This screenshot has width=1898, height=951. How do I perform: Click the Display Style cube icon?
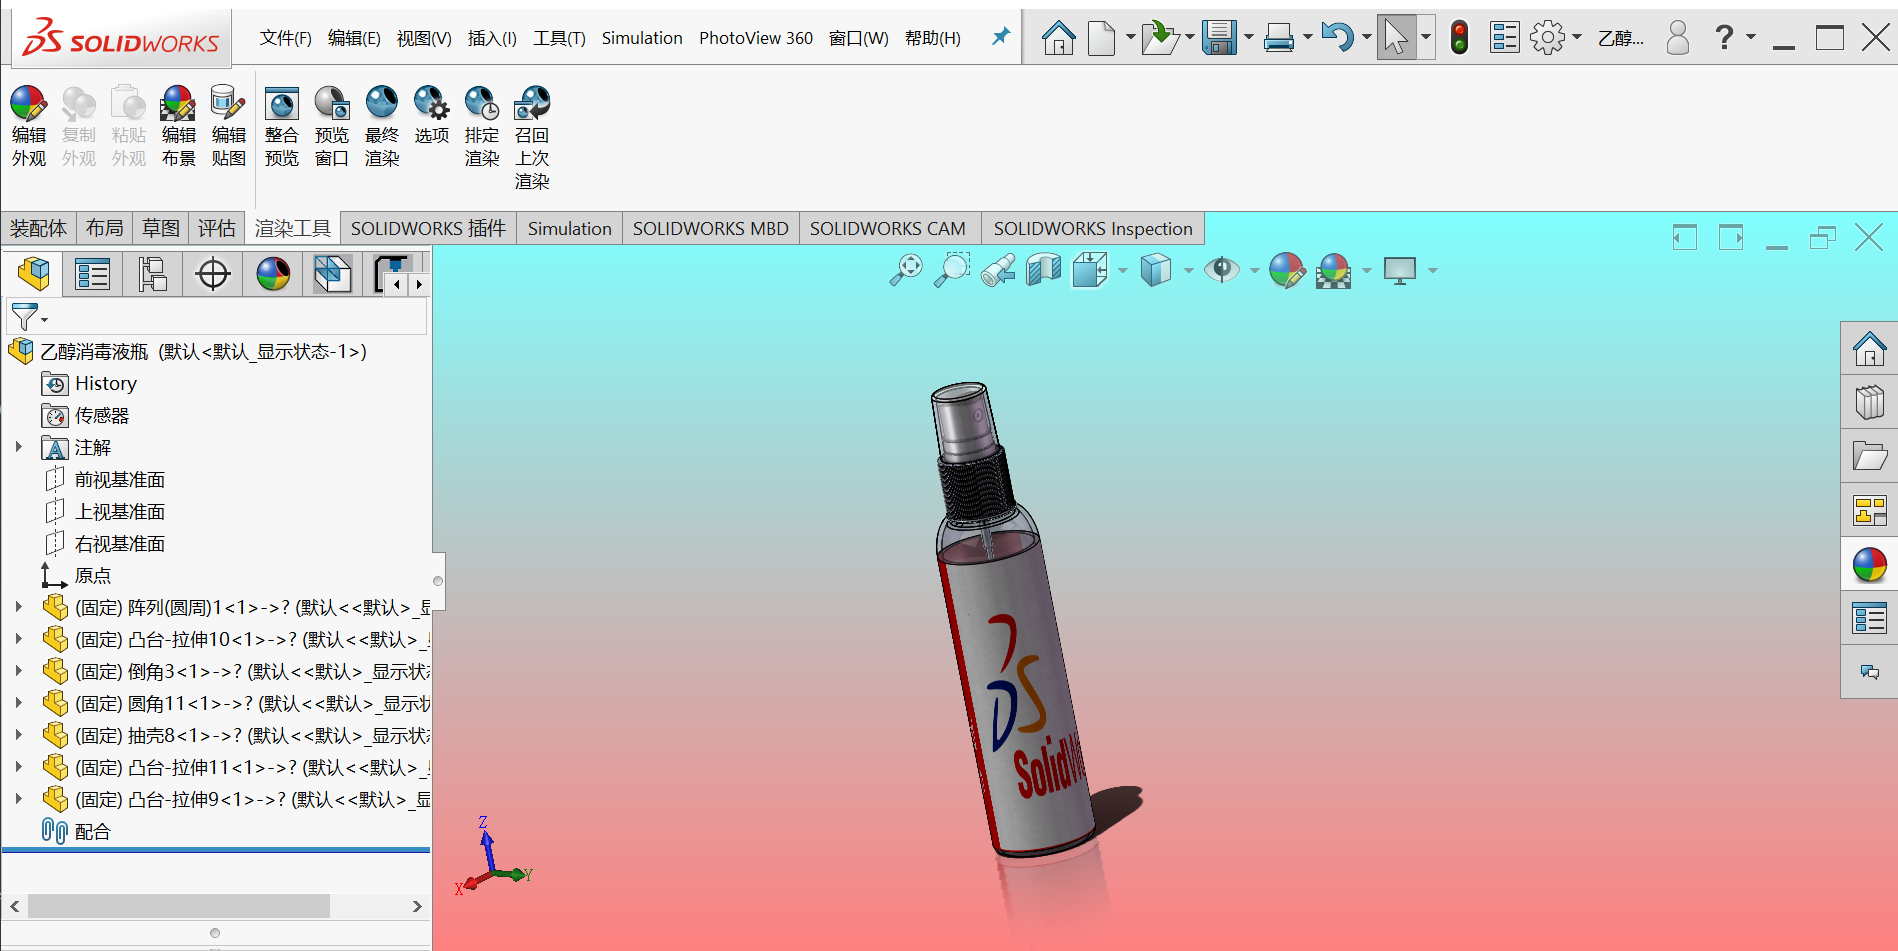coord(1156,270)
